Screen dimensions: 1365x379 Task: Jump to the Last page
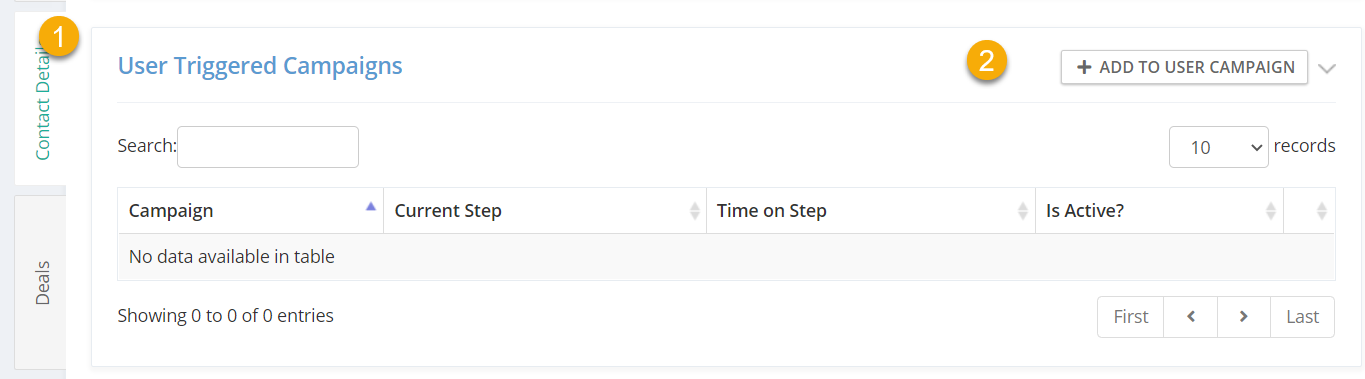pyautogui.click(x=1302, y=317)
